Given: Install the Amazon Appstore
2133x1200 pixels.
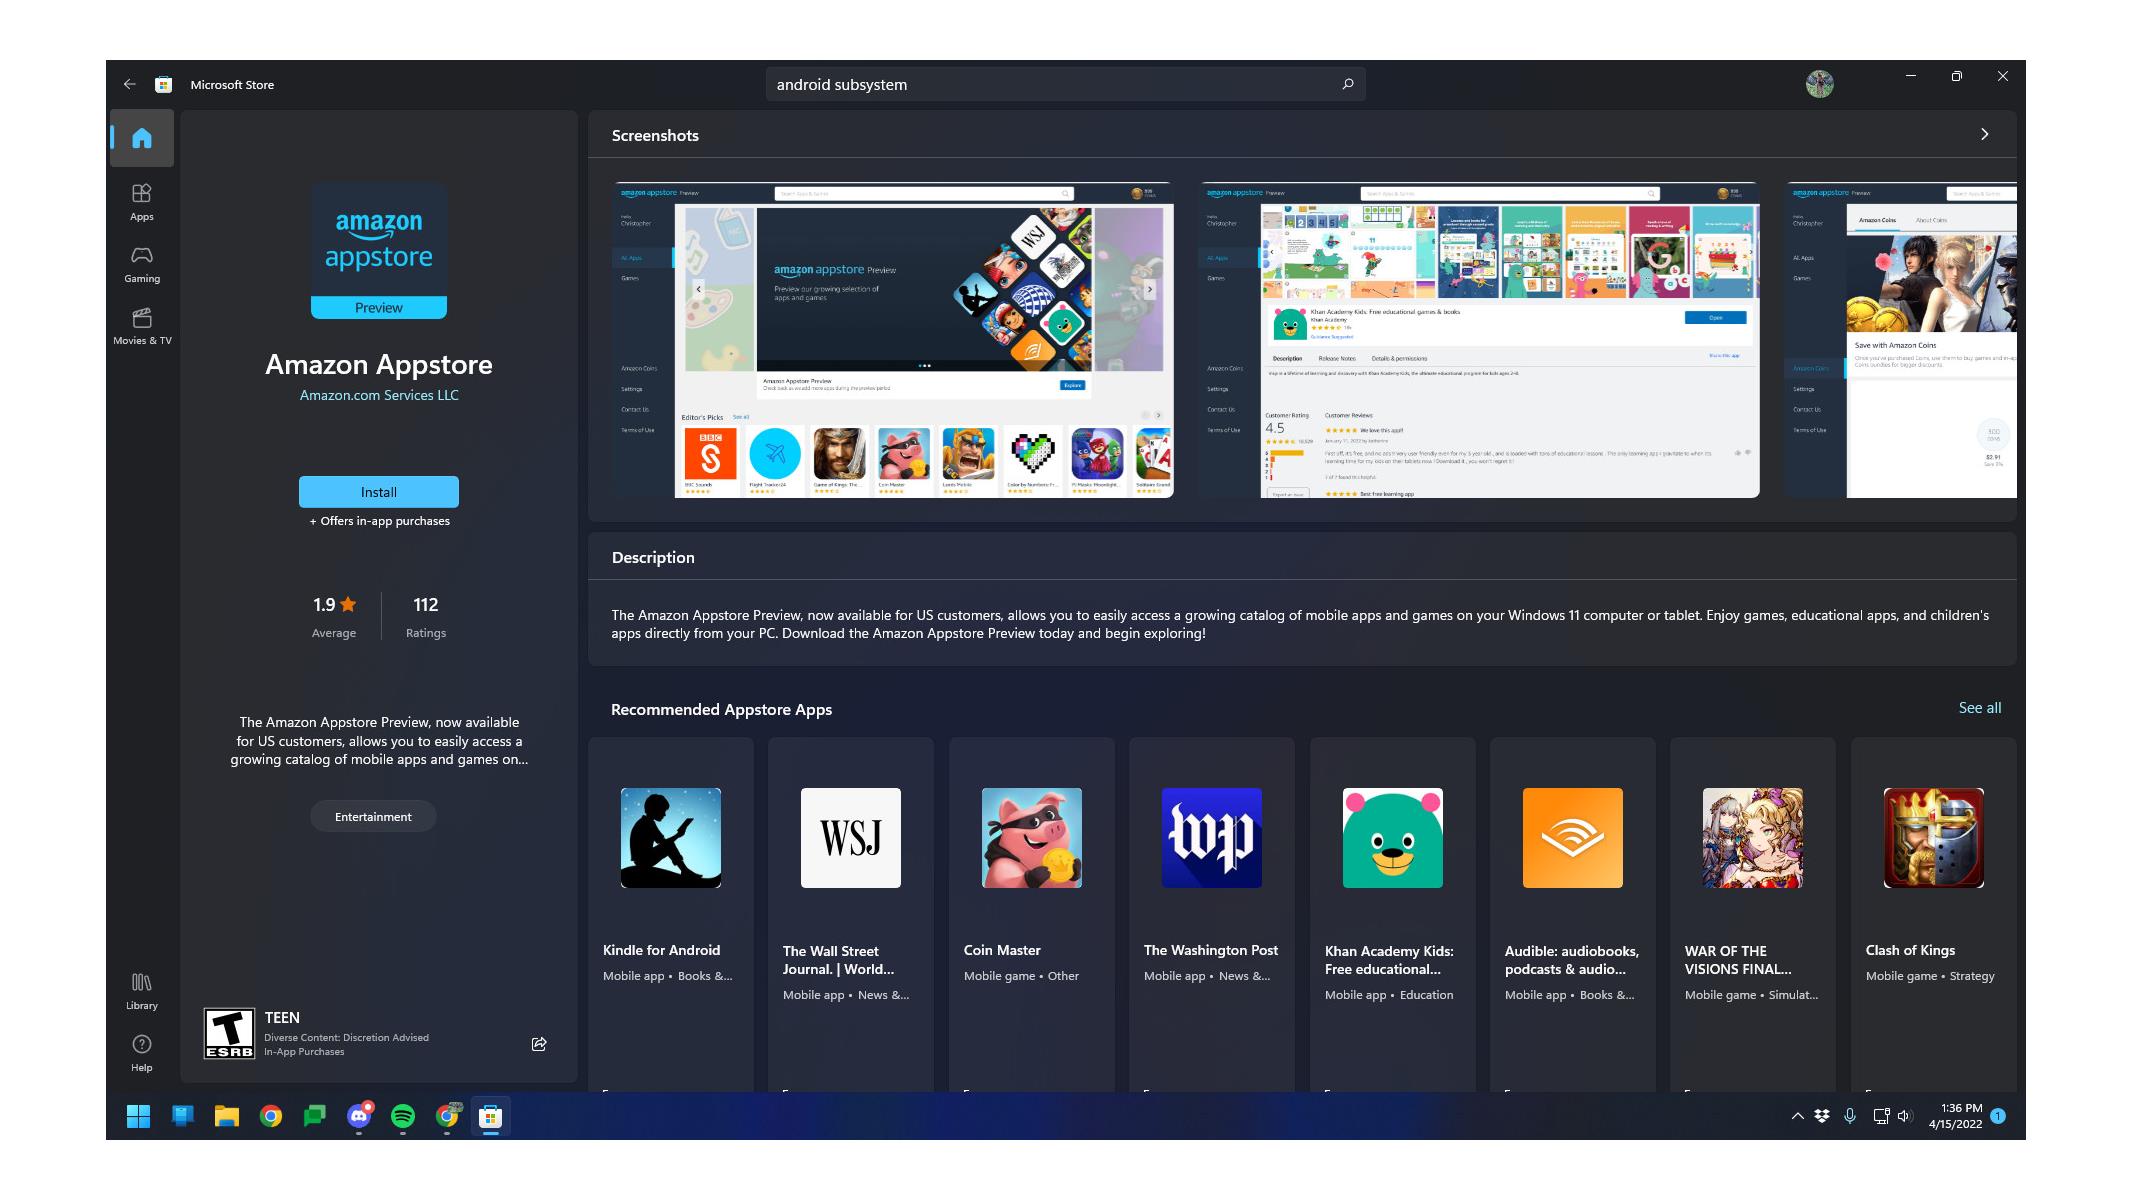Looking at the screenshot, I should point(379,492).
